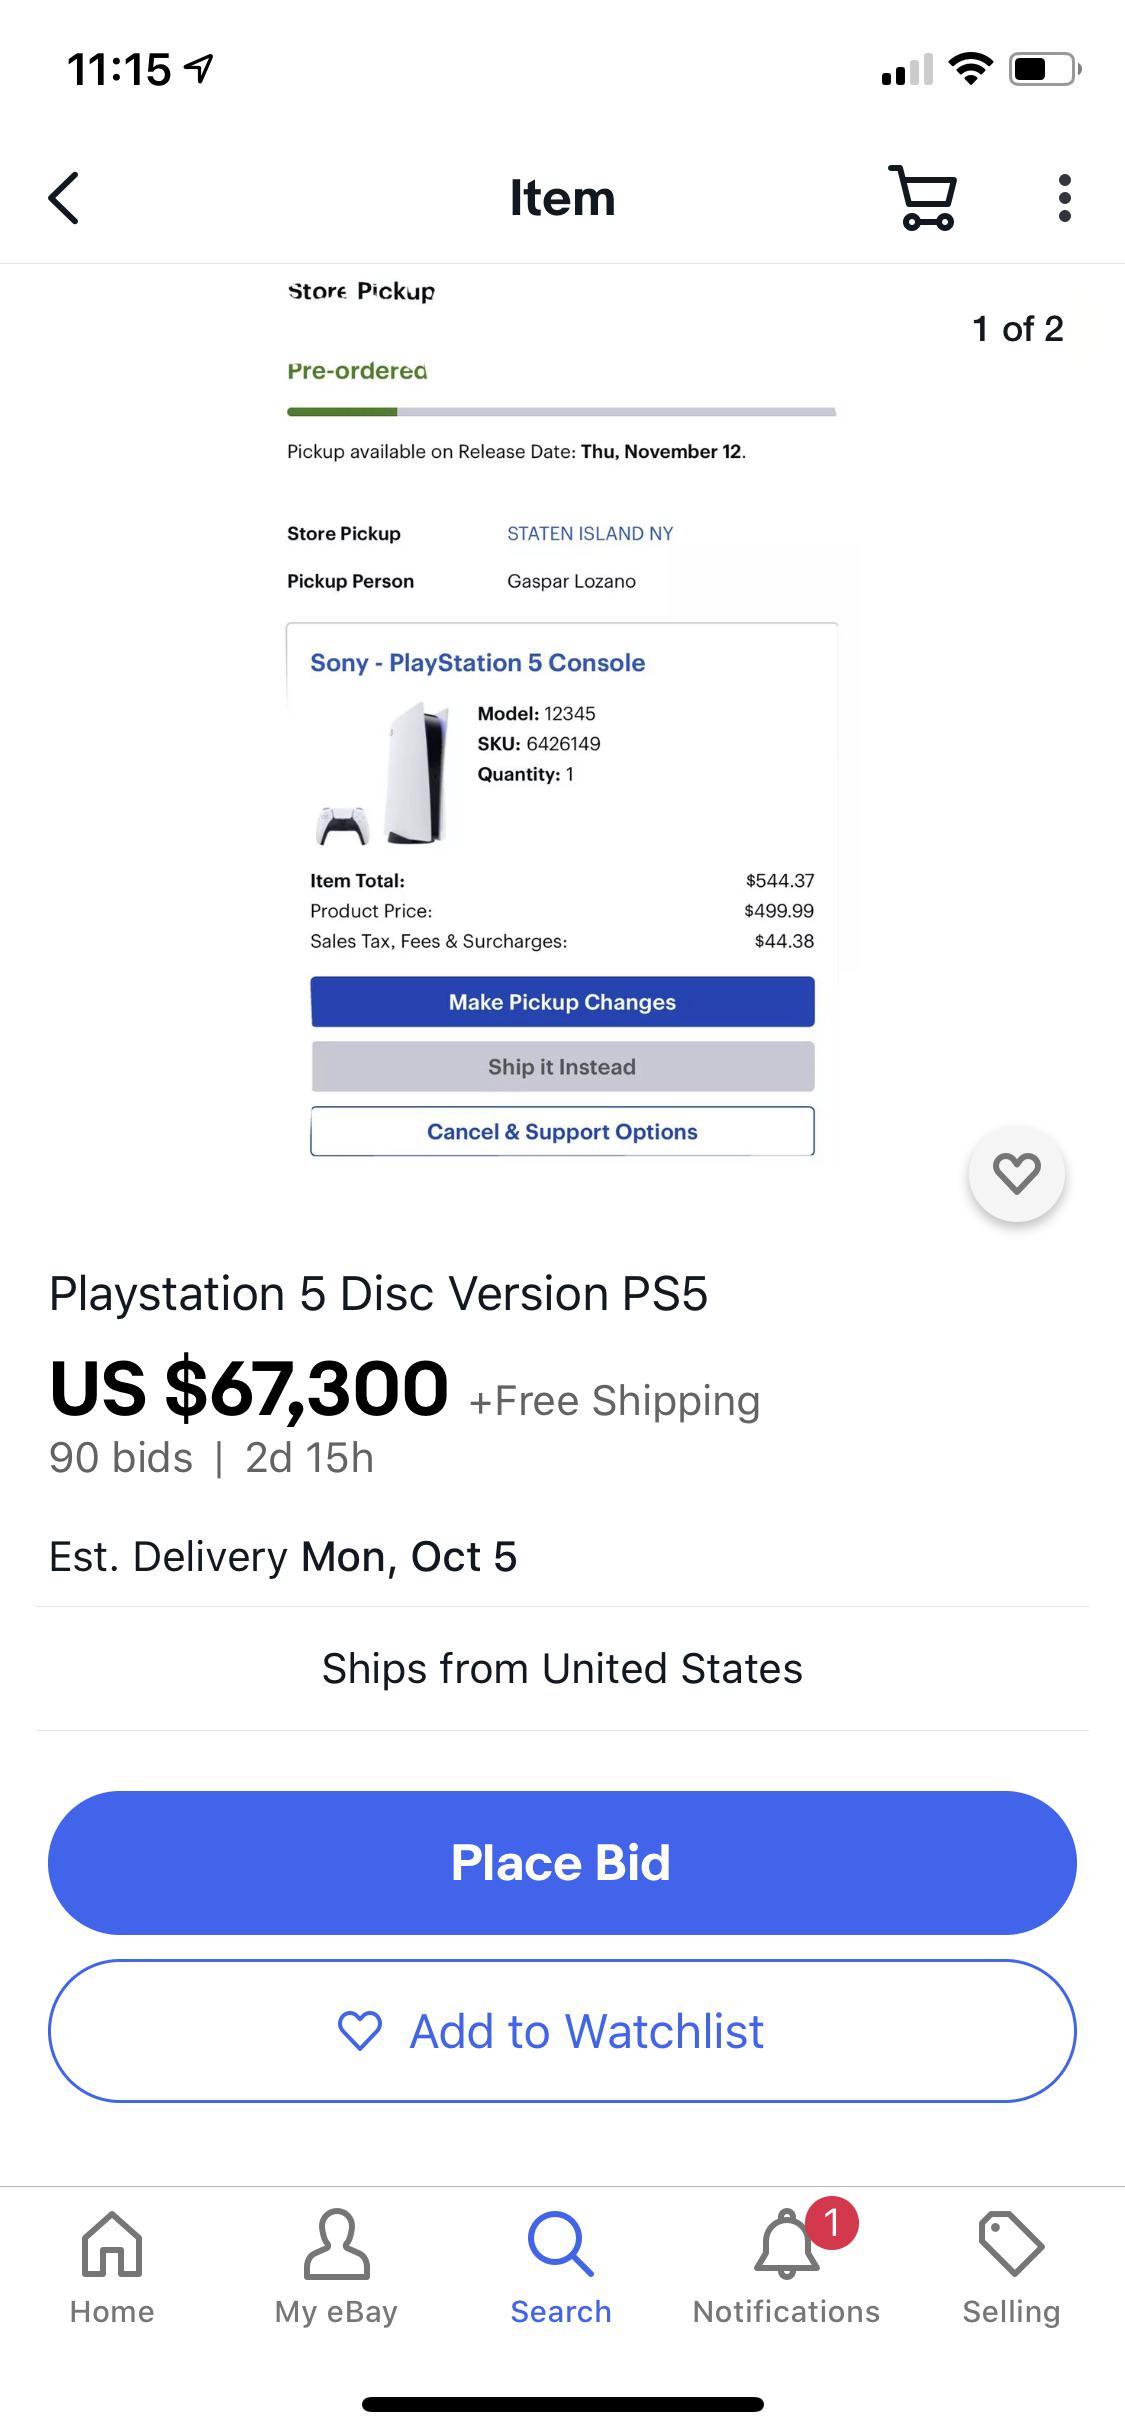1125x2436 pixels.
Task: Tap Make Pickup Changes
Action: tap(562, 1001)
